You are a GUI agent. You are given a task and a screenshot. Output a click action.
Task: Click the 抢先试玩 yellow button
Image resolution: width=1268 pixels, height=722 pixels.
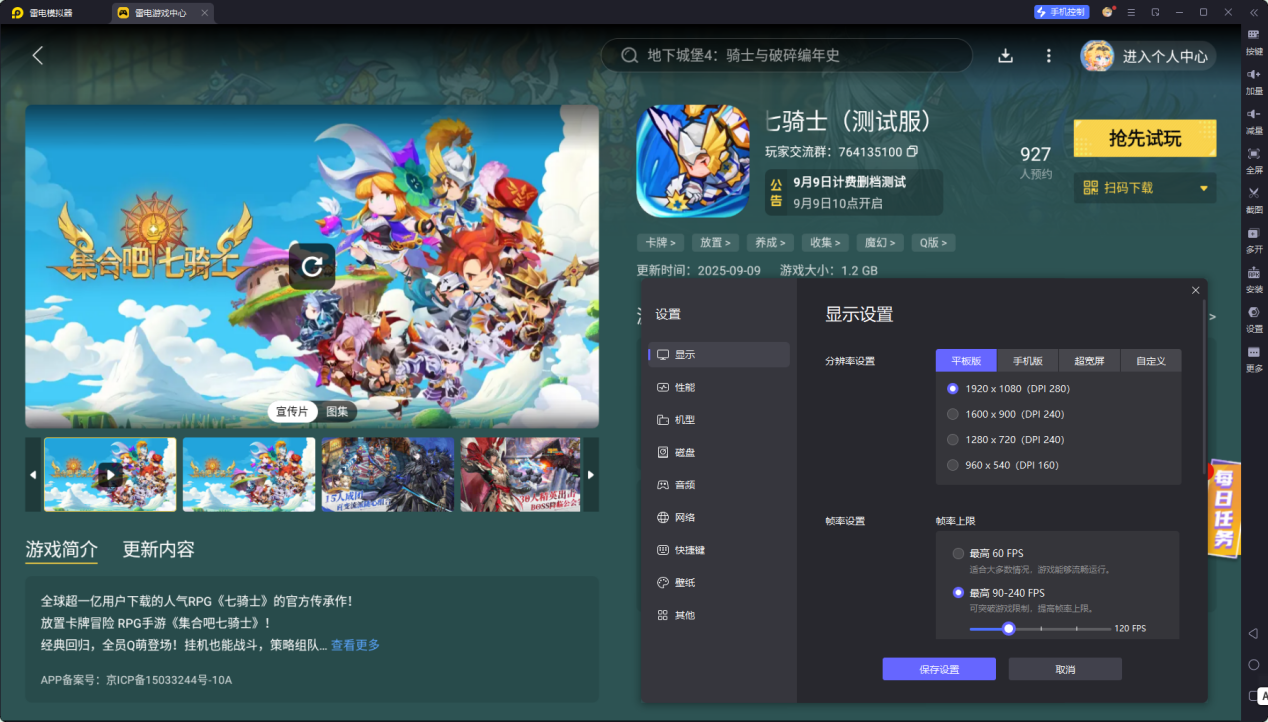(x=1144, y=139)
